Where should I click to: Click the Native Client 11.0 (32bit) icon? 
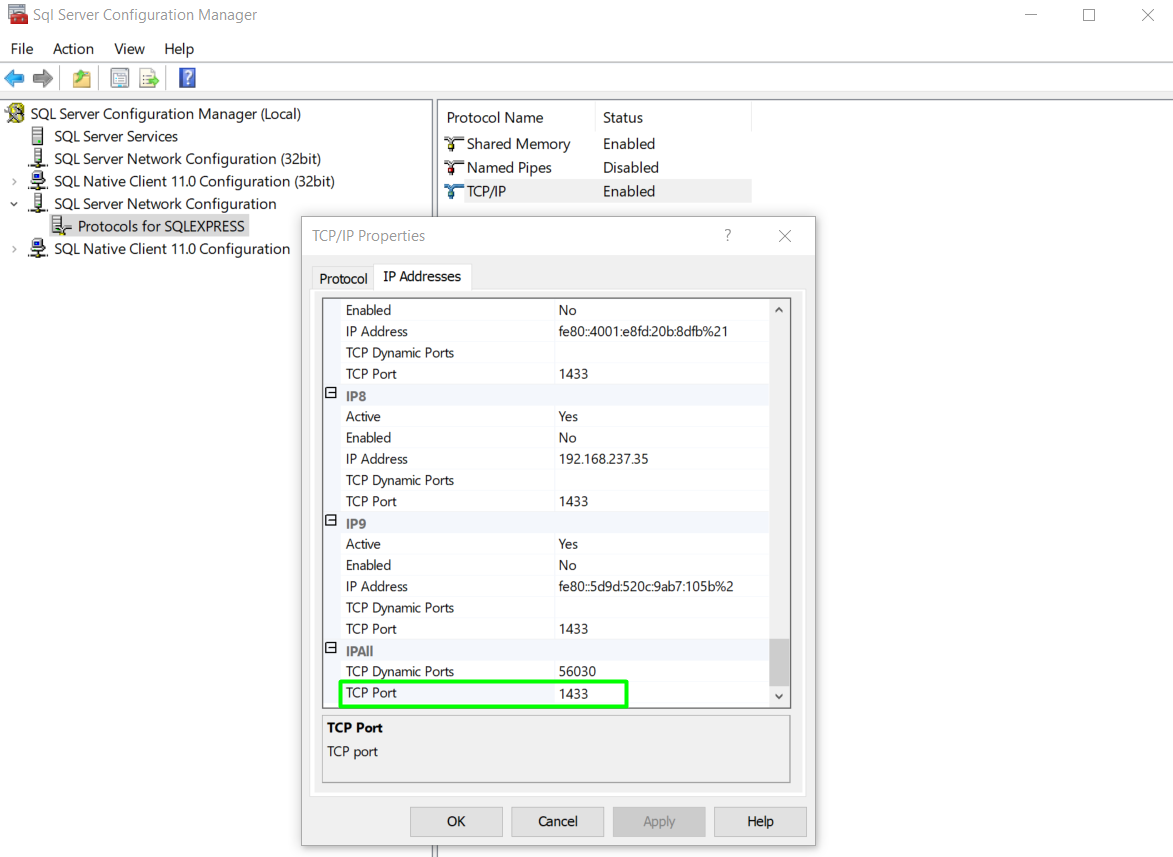(37, 181)
